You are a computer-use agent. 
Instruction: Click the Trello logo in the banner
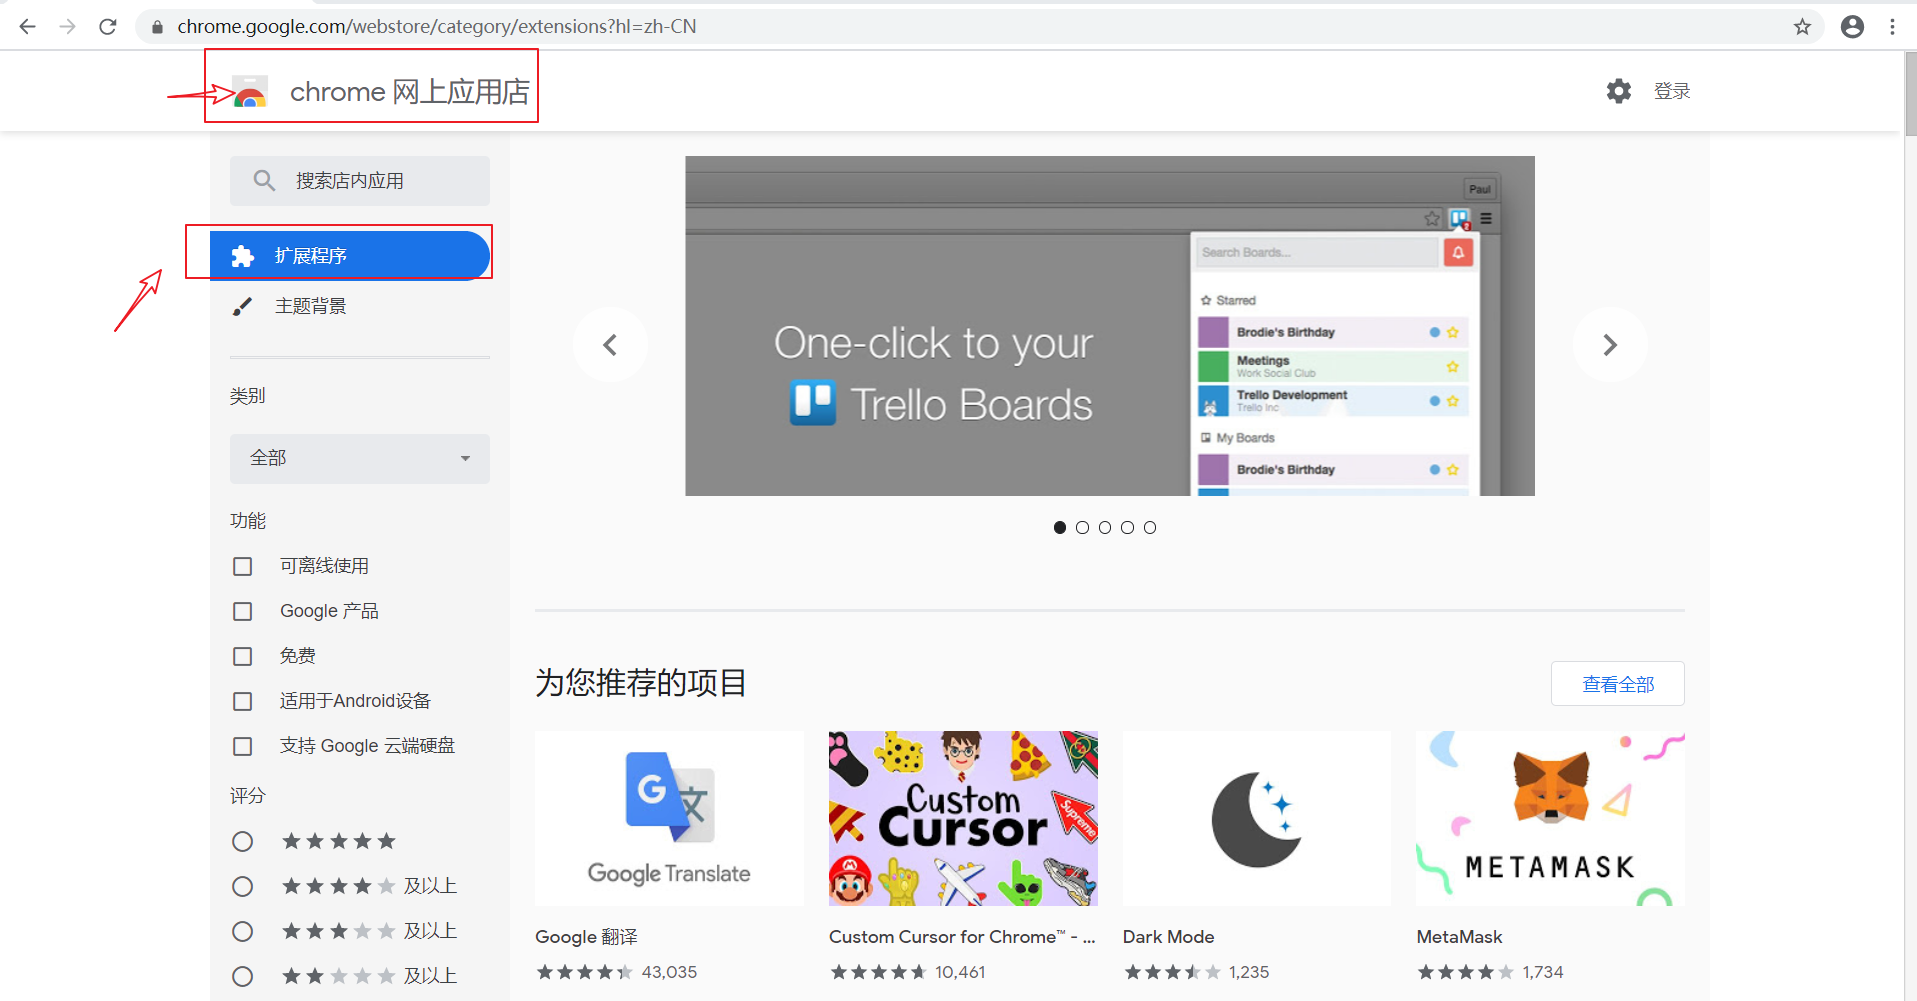(x=813, y=403)
